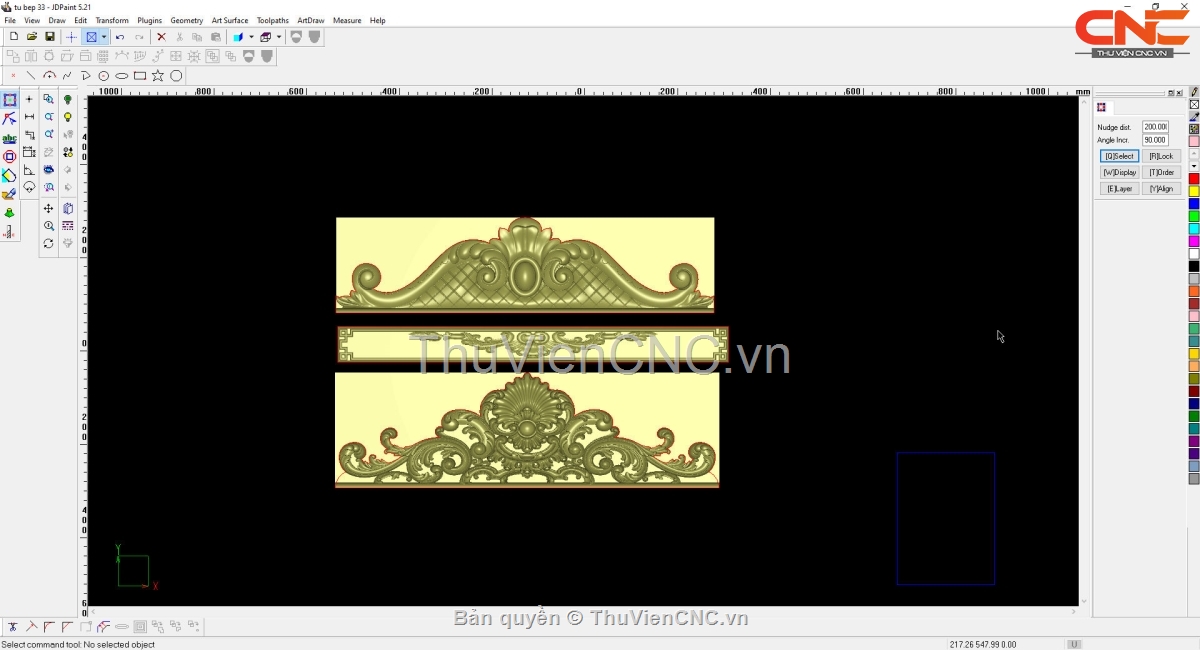Viewport: 1200px width, 650px height.
Task: Click the Nudge dist. input field
Action: click(1155, 127)
